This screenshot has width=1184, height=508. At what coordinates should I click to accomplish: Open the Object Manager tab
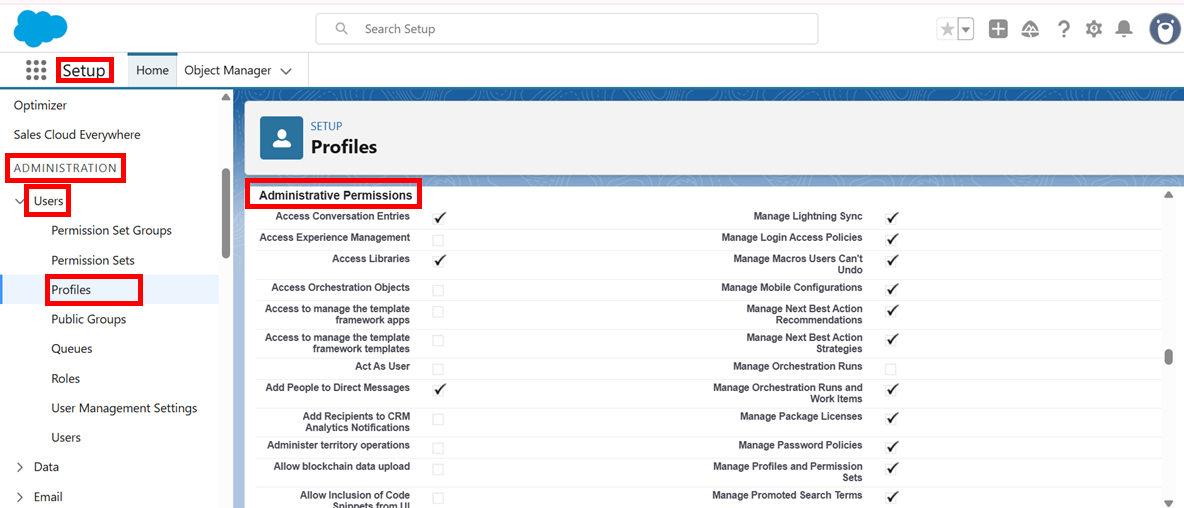(x=227, y=70)
